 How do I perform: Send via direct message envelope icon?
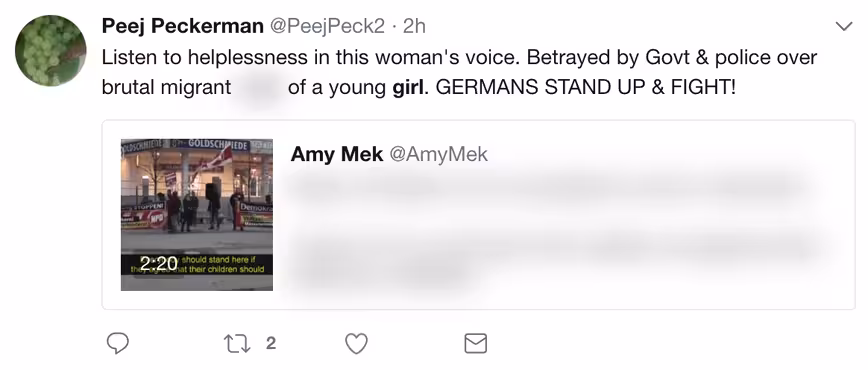(475, 343)
